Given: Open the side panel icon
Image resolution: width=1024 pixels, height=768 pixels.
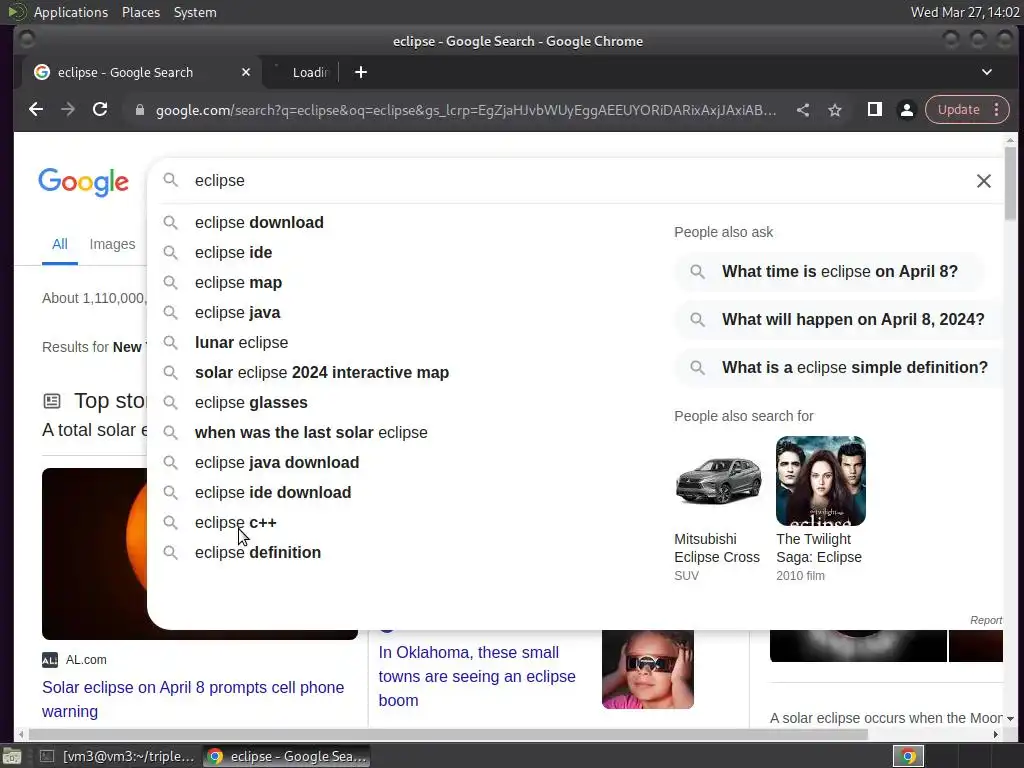Looking at the screenshot, I should [874, 110].
